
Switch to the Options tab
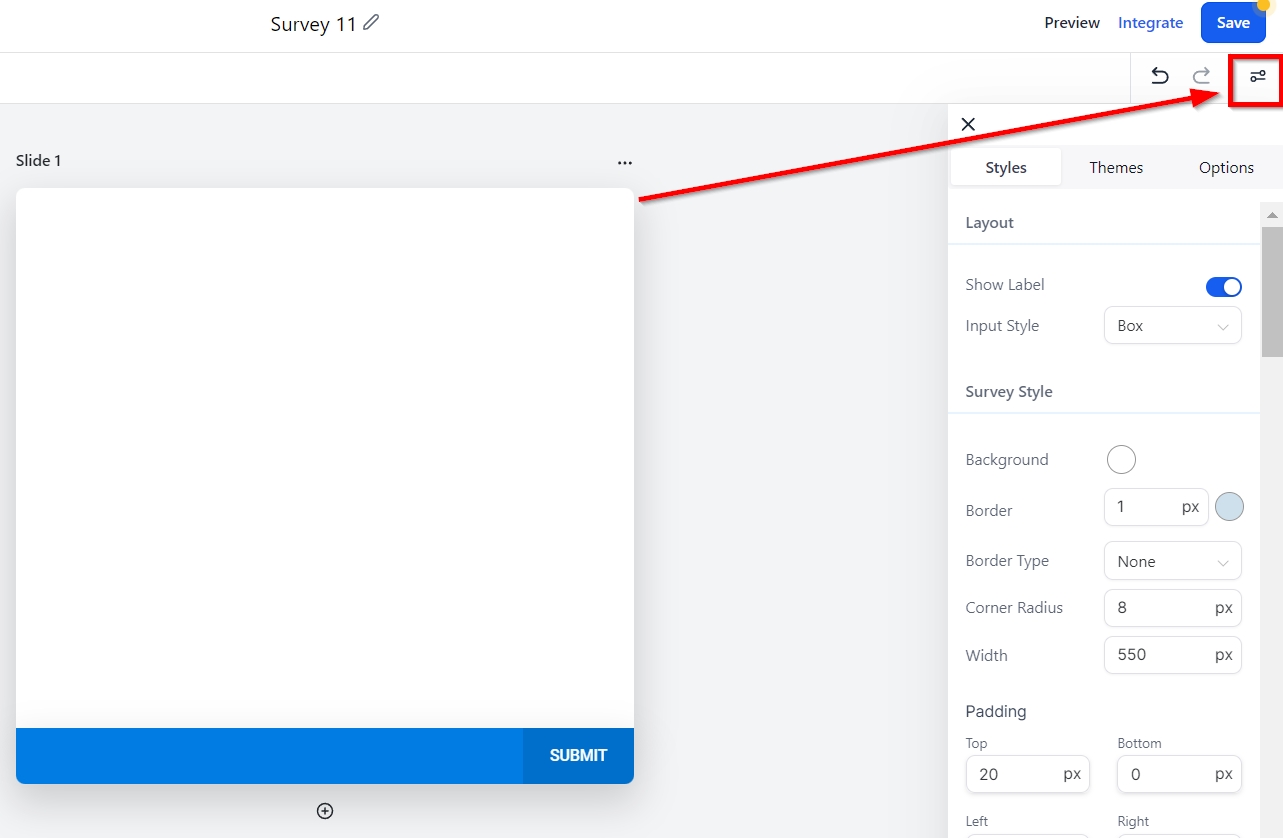pos(1226,168)
